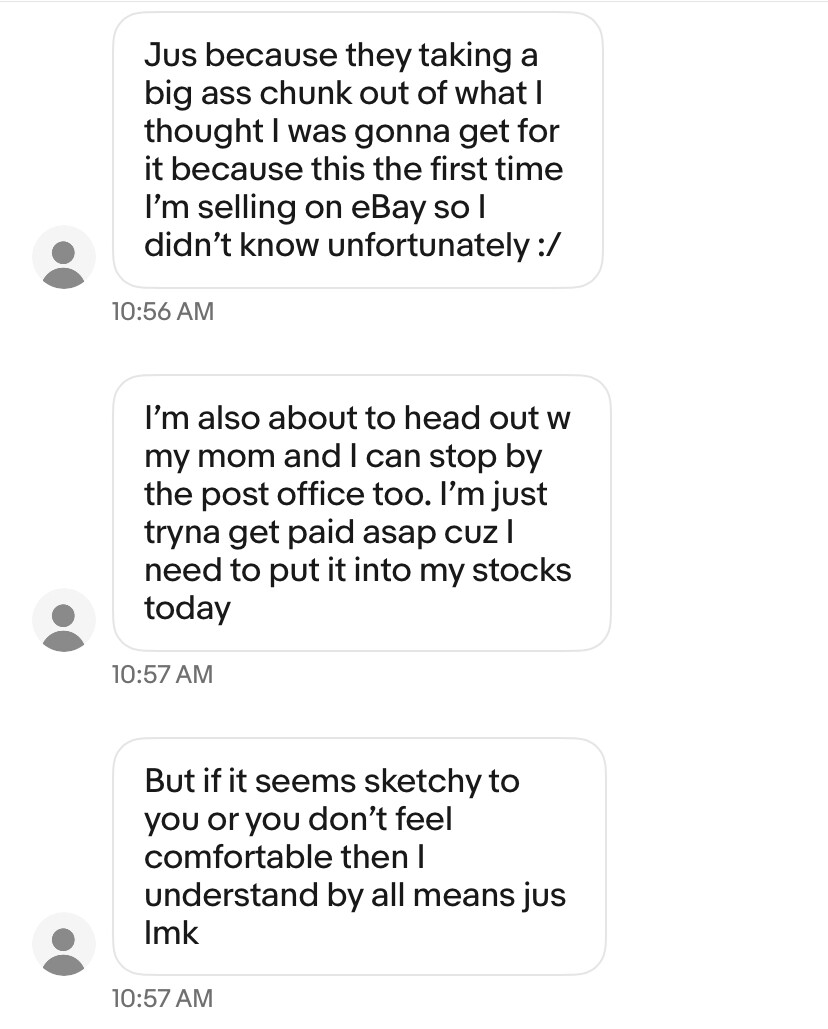Image resolution: width=828 pixels, height=1029 pixels.
Task: Click the 10:57 AM timestamp below the 'lmk' message
Action: tap(162, 997)
